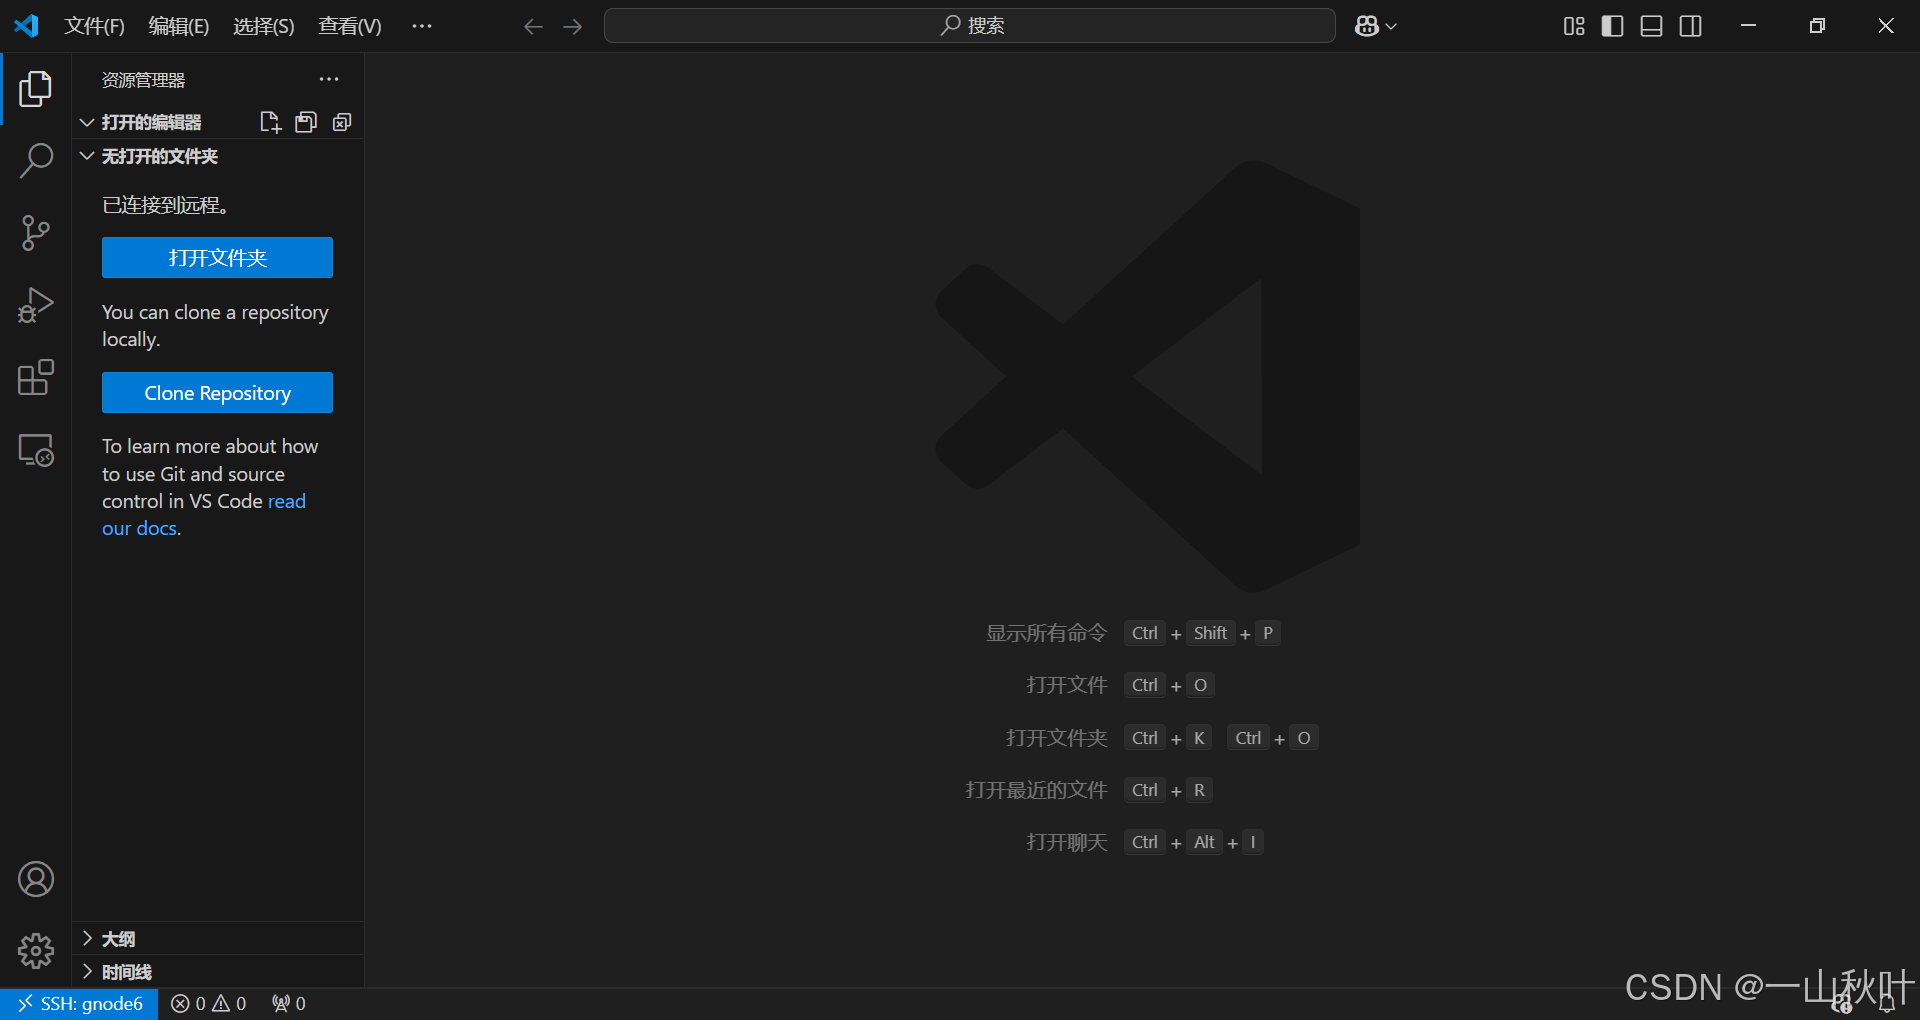Image resolution: width=1920 pixels, height=1020 pixels.
Task: Open the Copilot chat icon
Action: pos(1367,26)
